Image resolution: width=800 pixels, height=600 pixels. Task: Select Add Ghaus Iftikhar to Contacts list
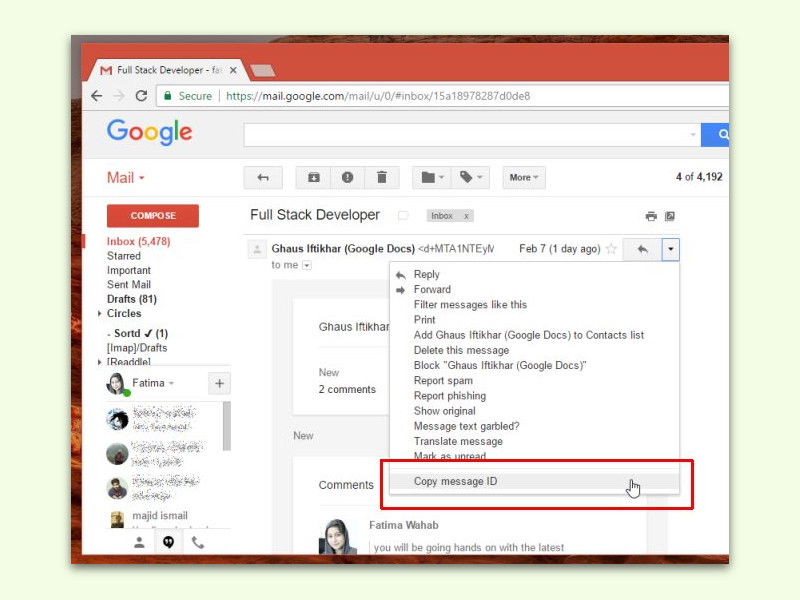[x=529, y=335]
